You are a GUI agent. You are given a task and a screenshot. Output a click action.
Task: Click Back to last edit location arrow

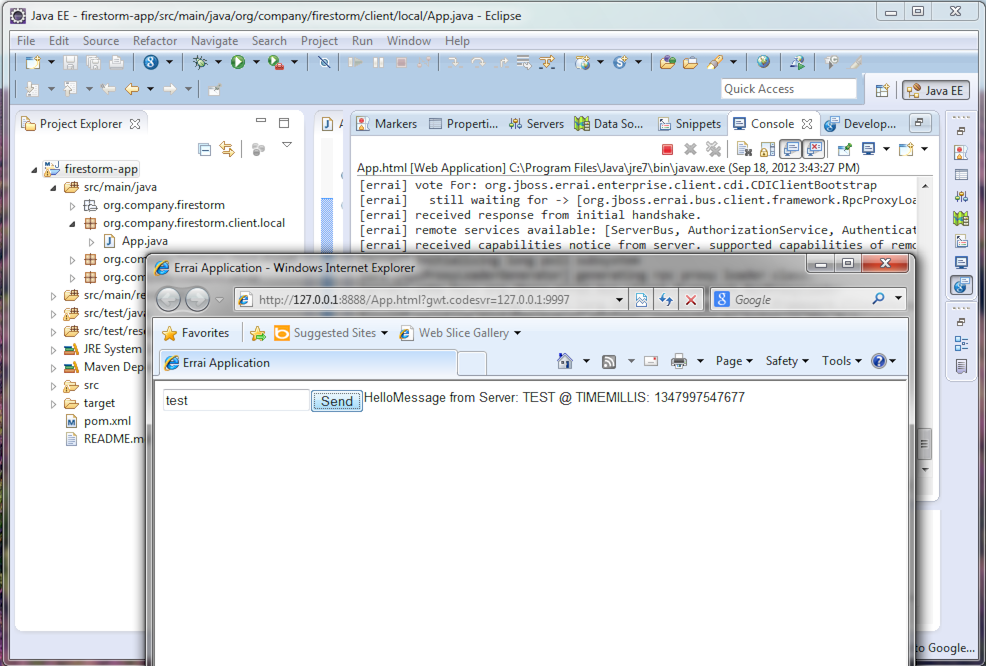pyautogui.click(x=109, y=89)
